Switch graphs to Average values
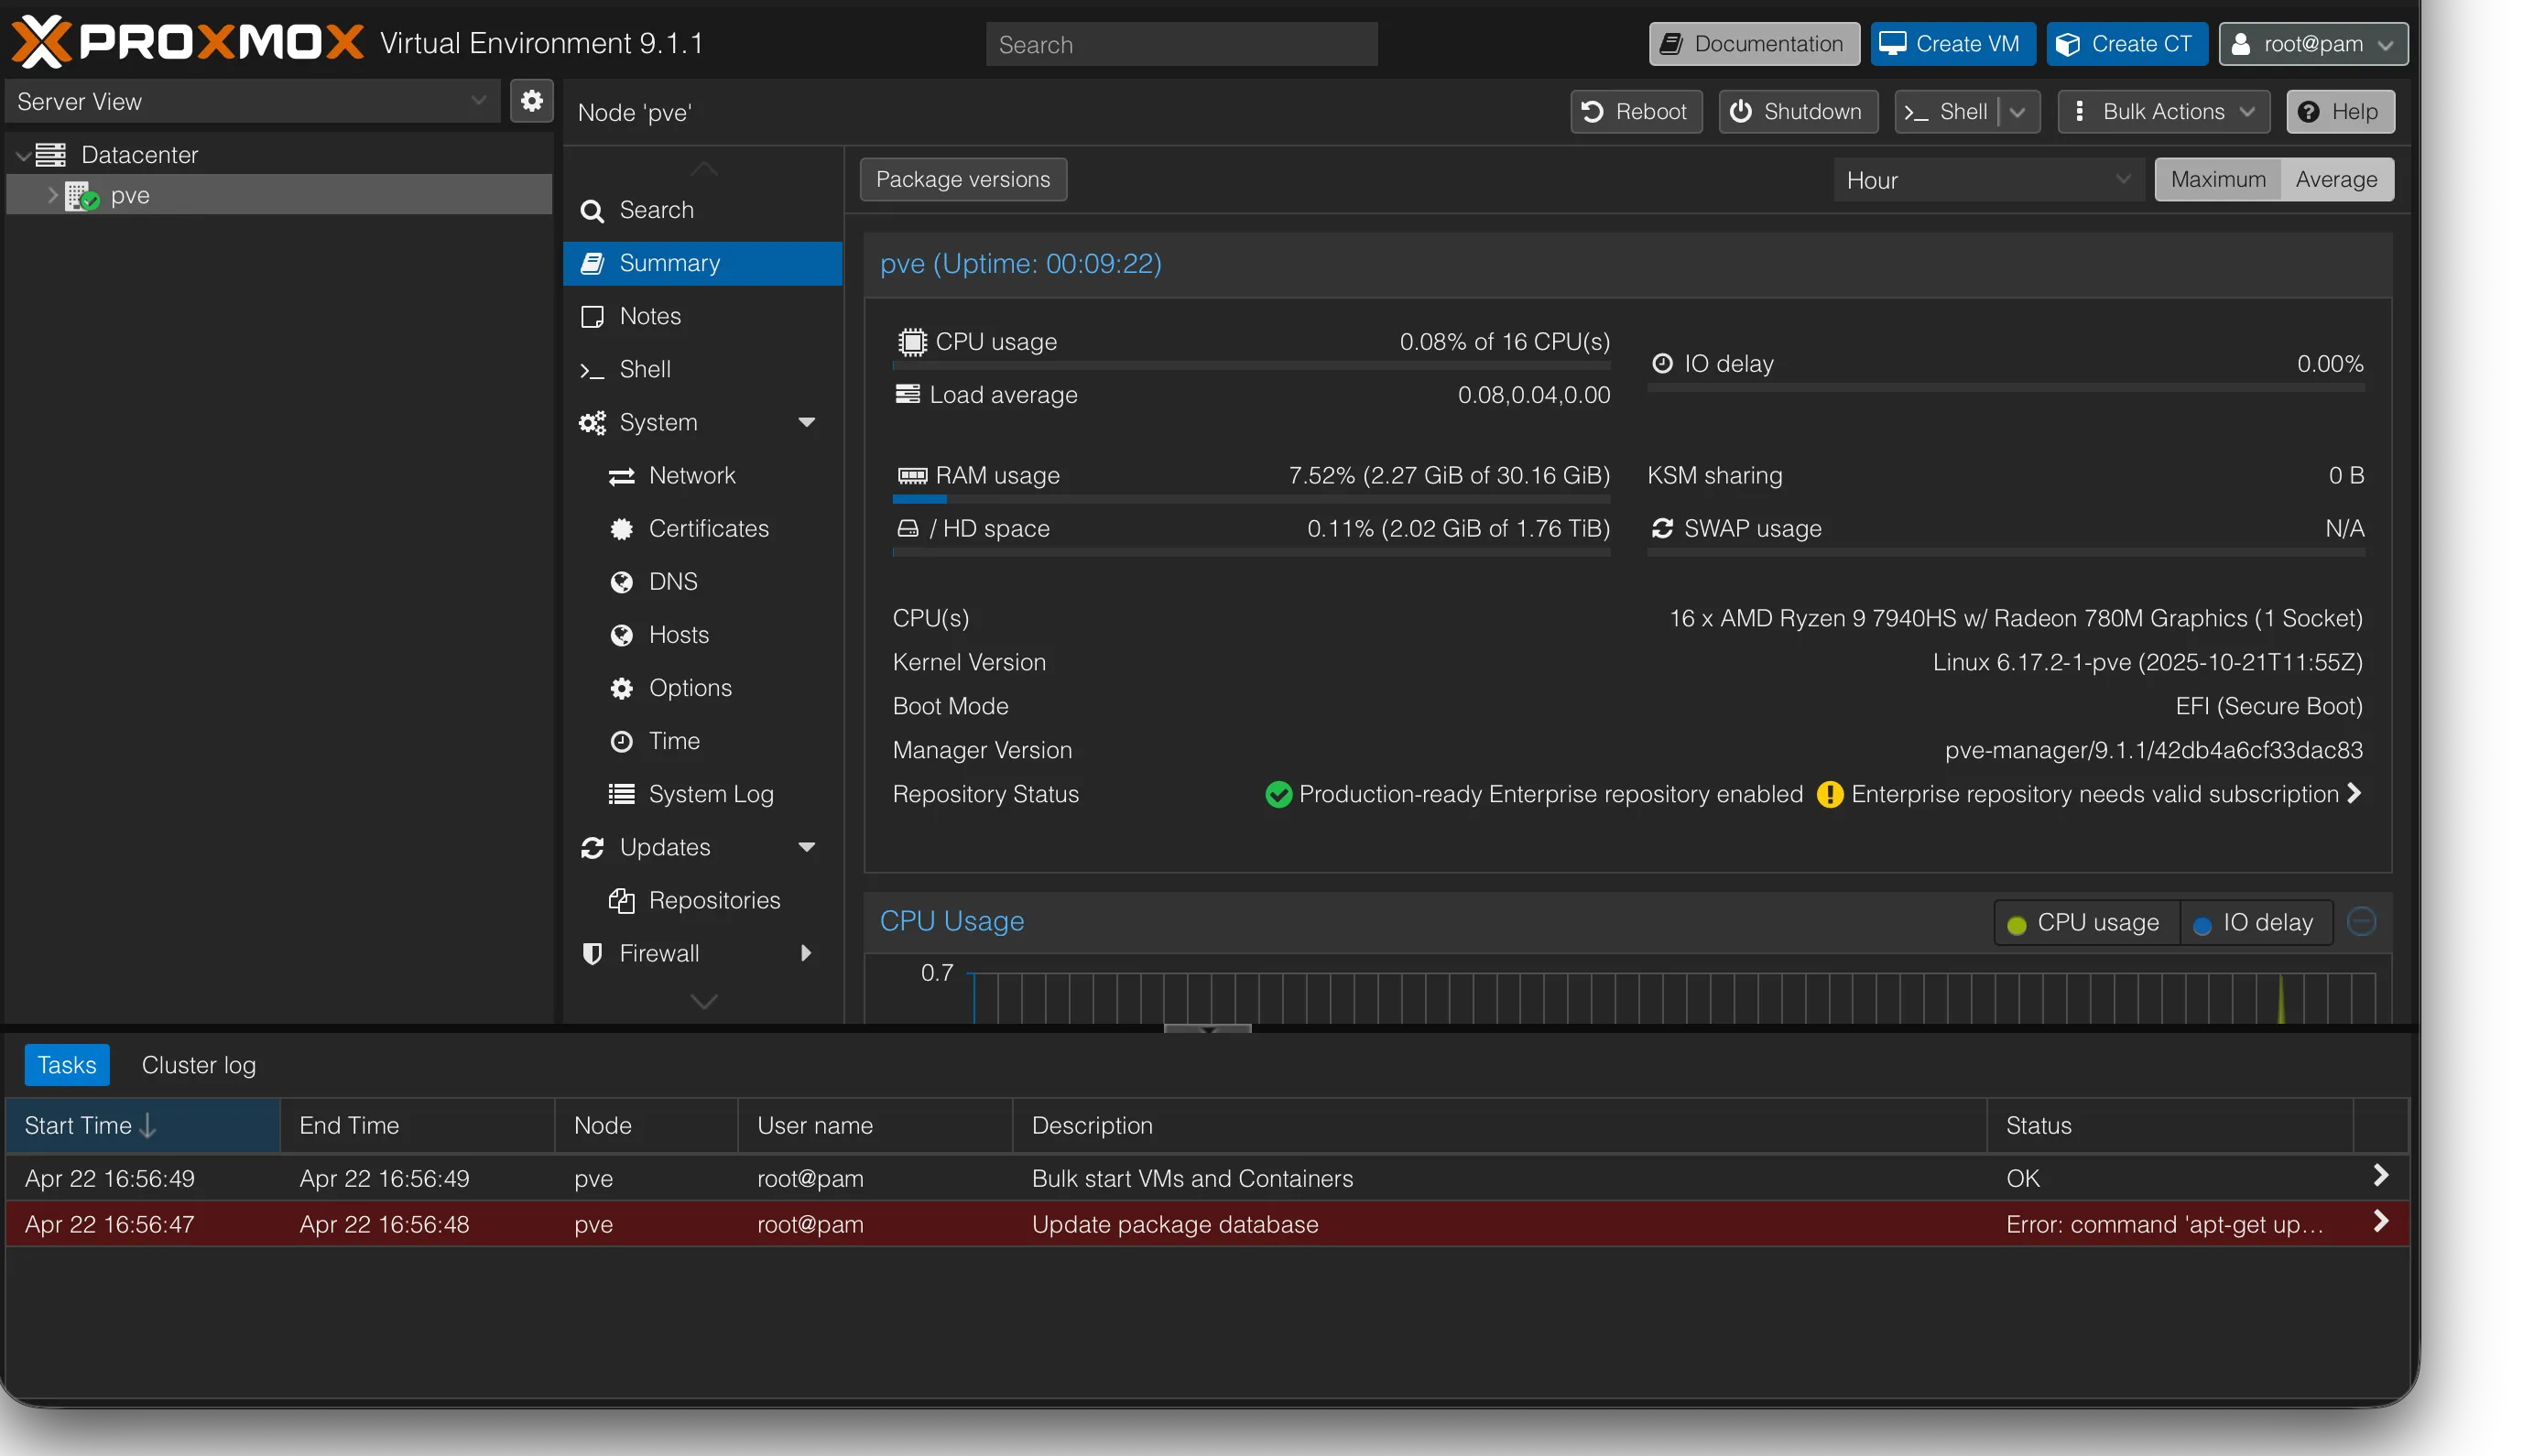 point(2336,179)
